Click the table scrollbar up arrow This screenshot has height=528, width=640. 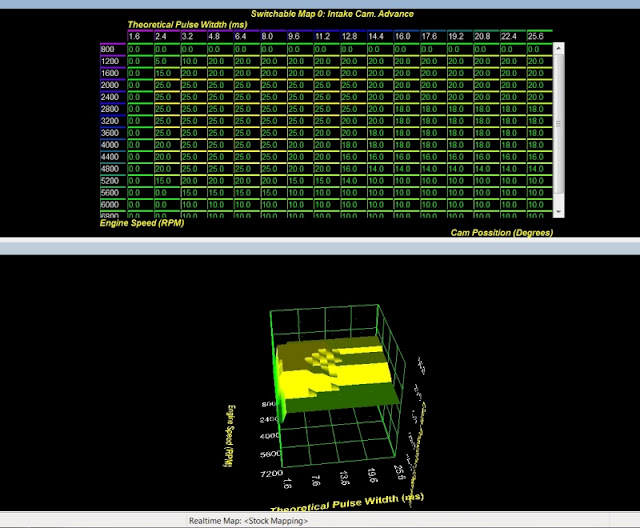coord(558,48)
